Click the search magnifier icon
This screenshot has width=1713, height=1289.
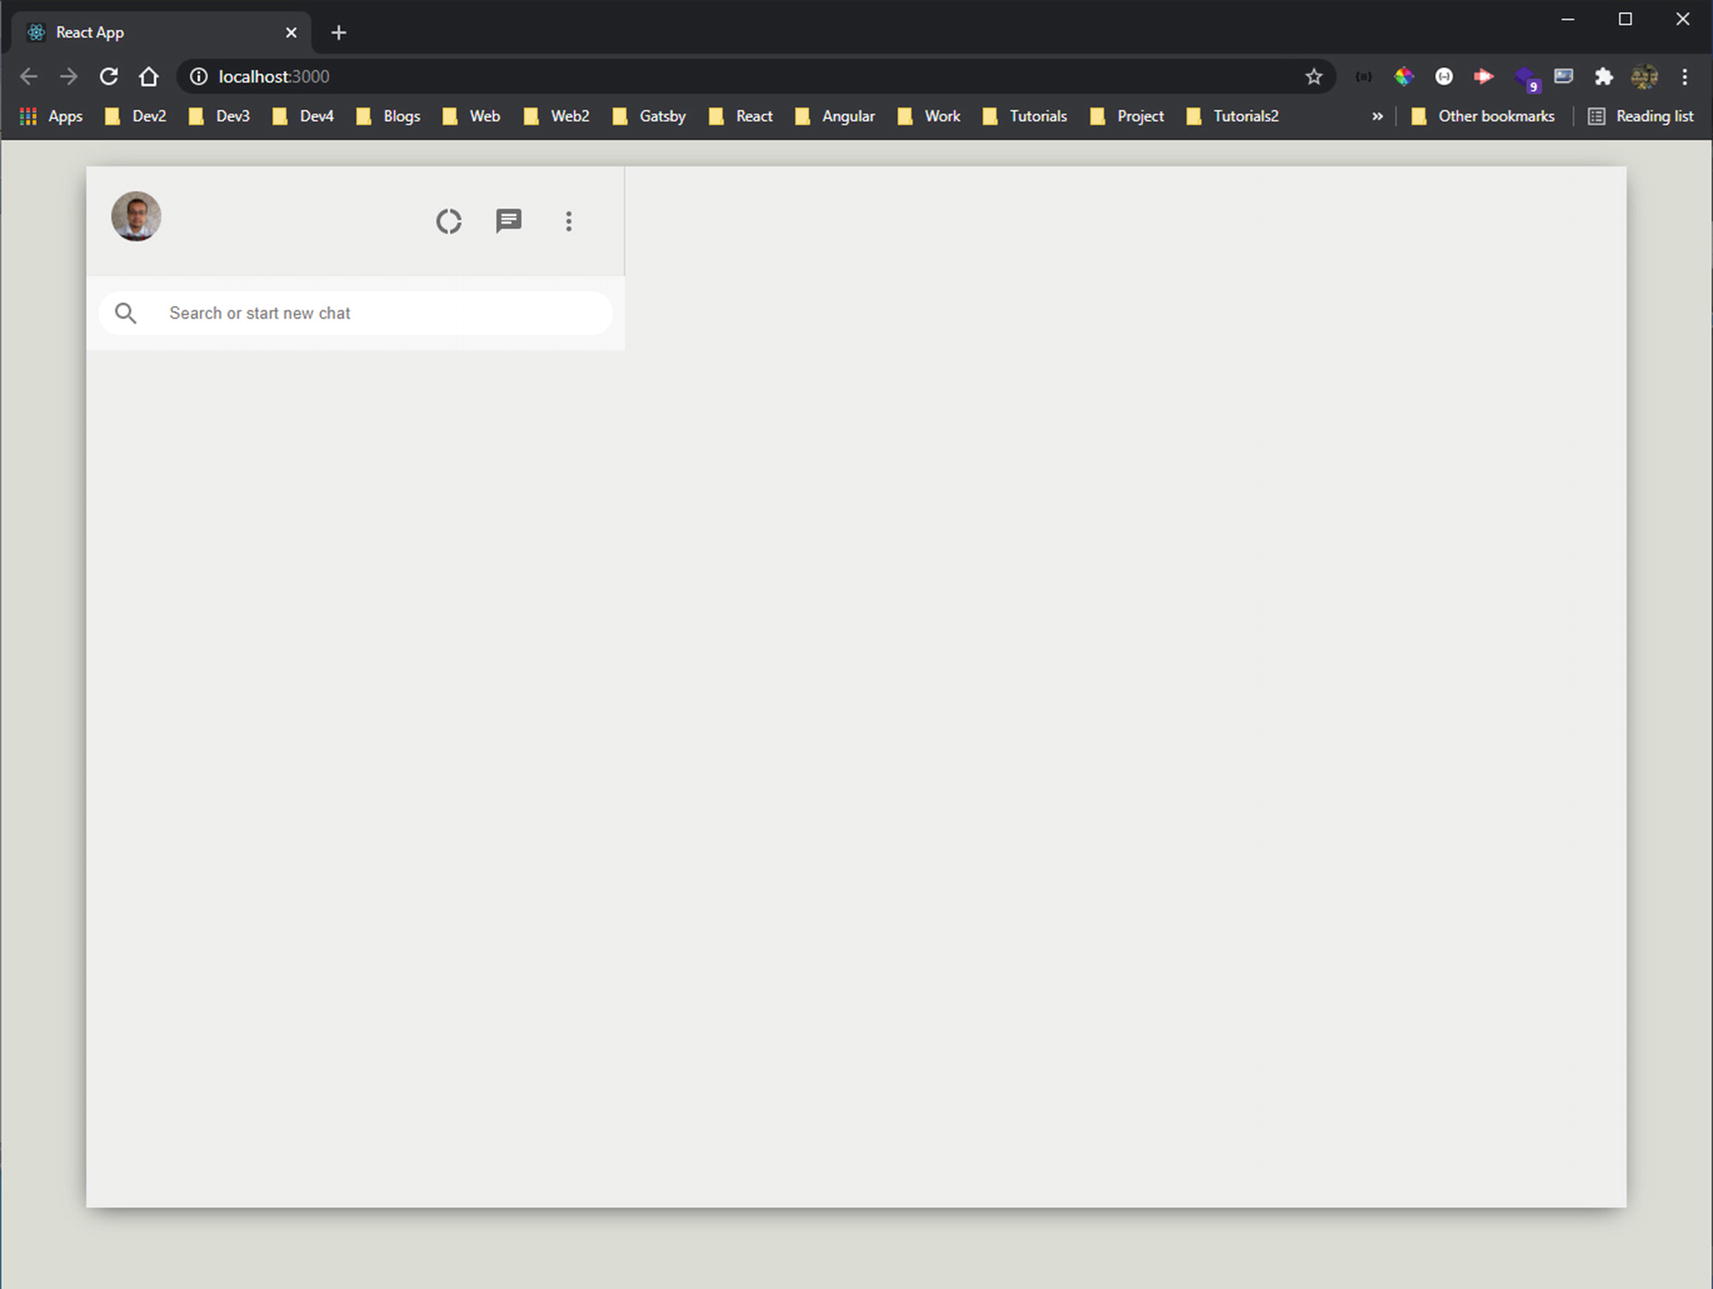(x=126, y=313)
